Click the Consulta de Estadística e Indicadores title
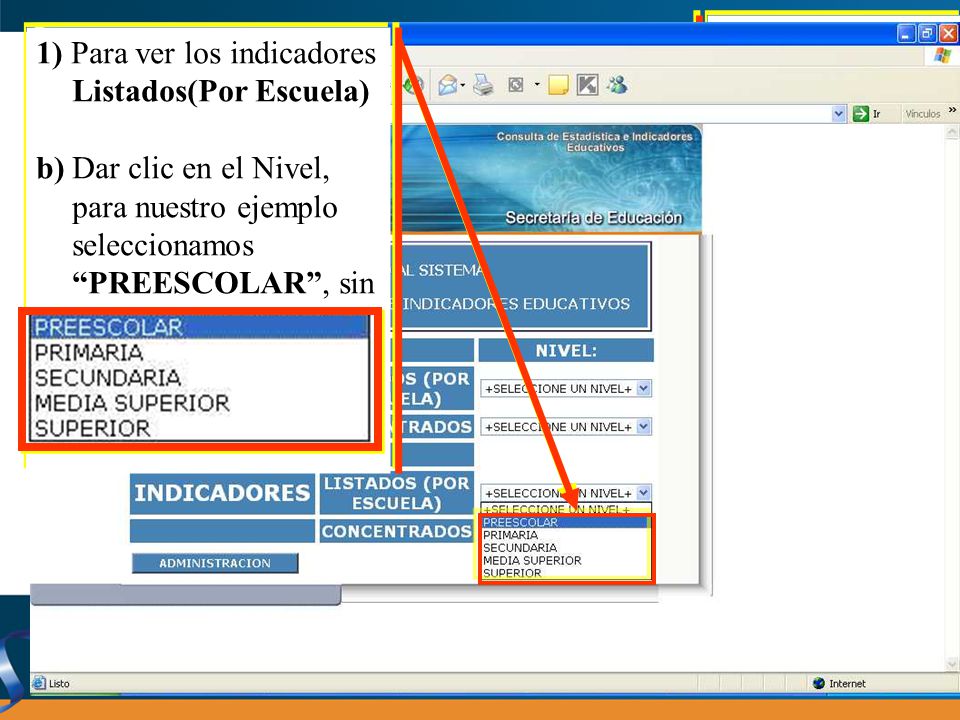The height and width of the screenshot is (720, 960). click(594, 142)
